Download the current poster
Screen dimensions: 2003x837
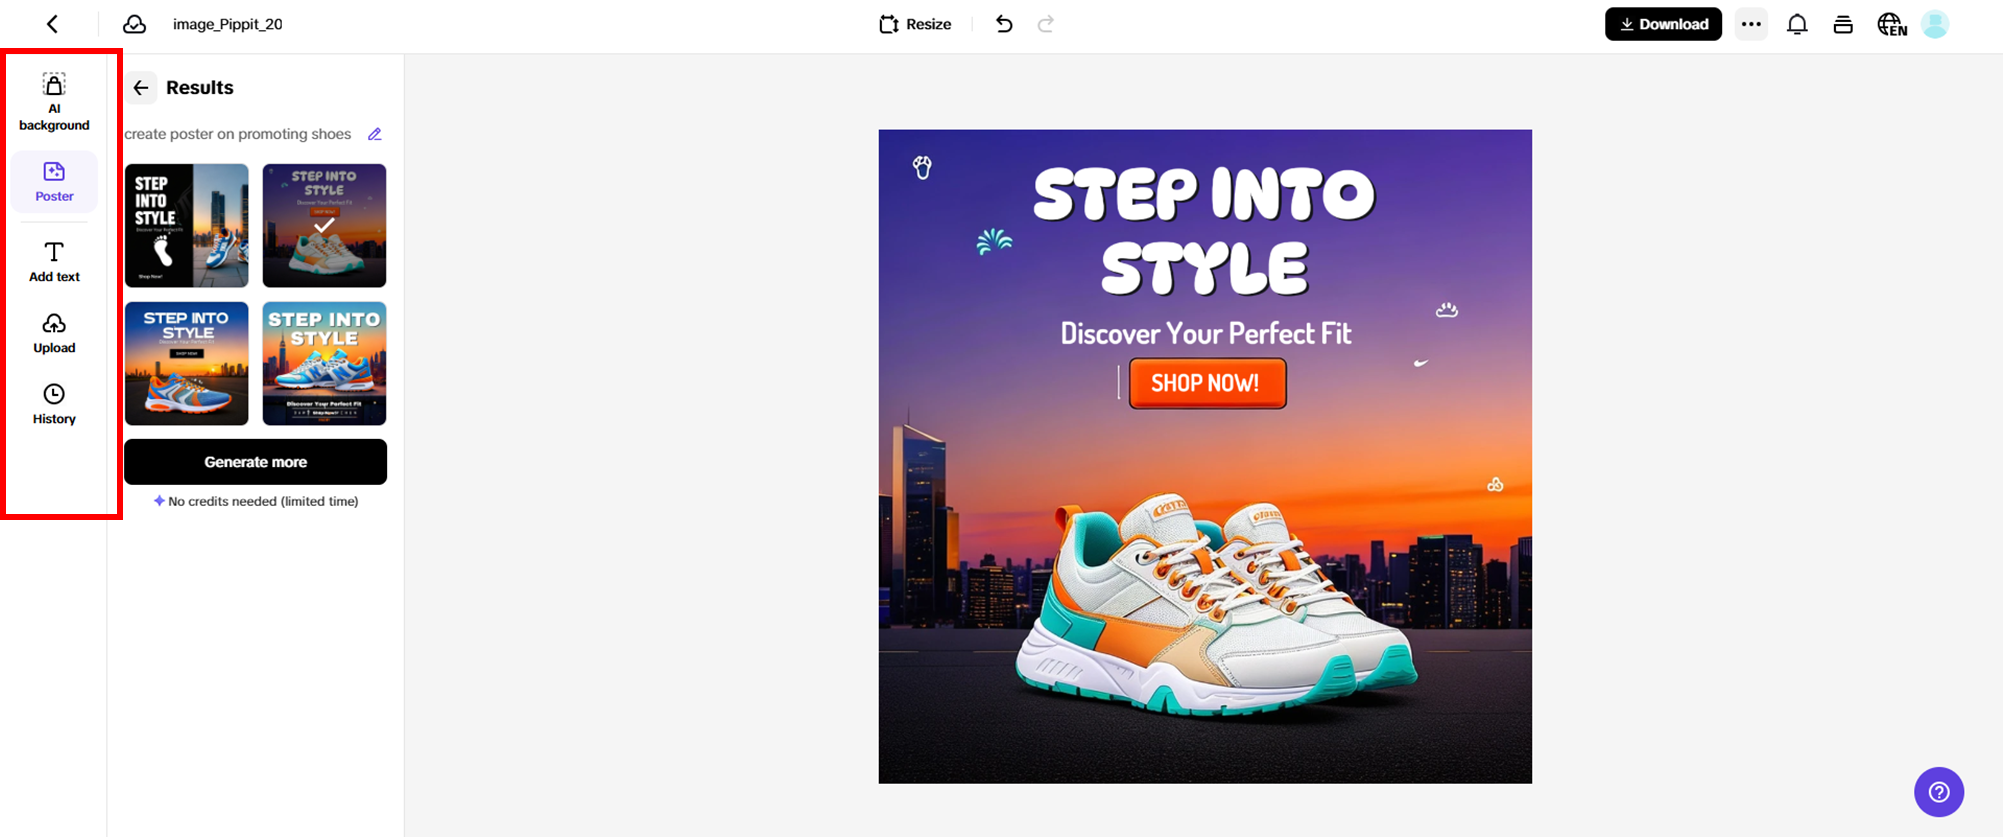[1663, 23]
